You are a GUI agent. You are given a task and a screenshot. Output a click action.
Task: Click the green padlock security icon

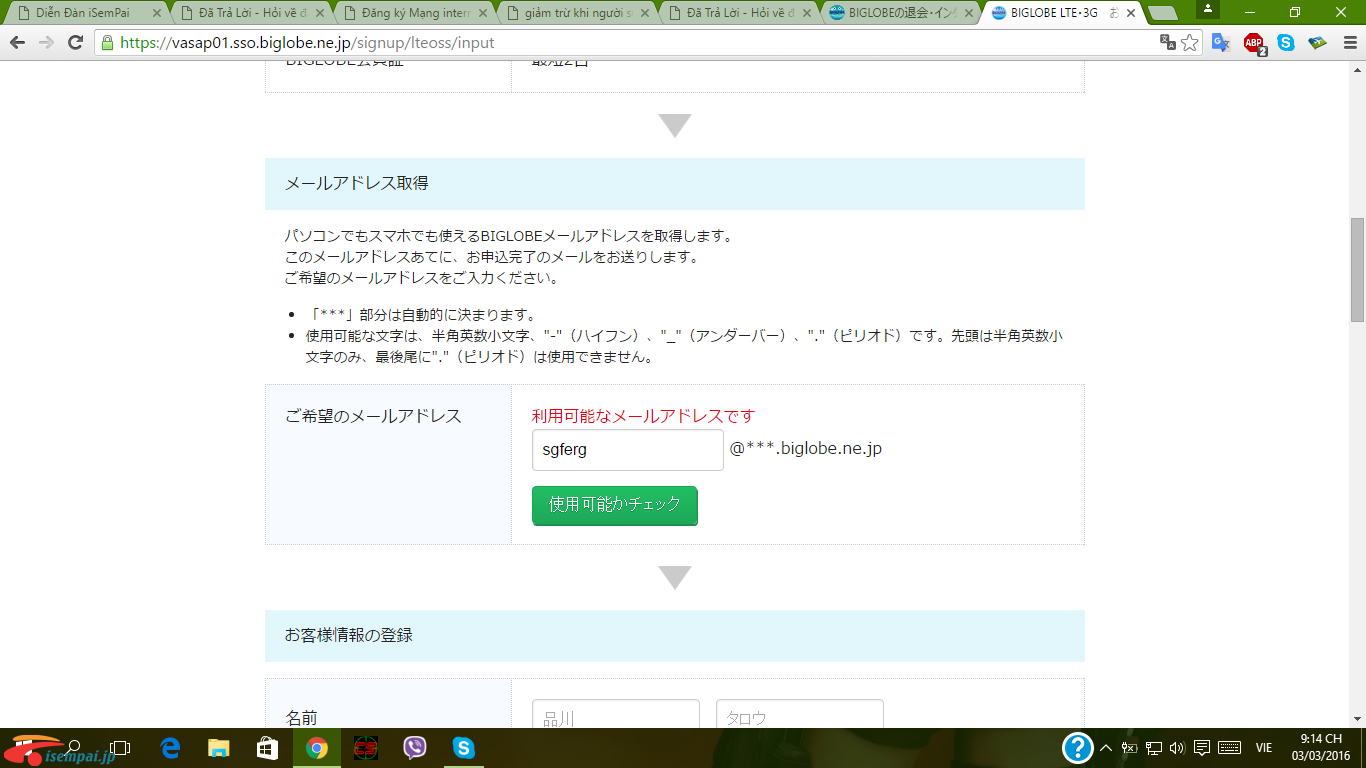108,43
